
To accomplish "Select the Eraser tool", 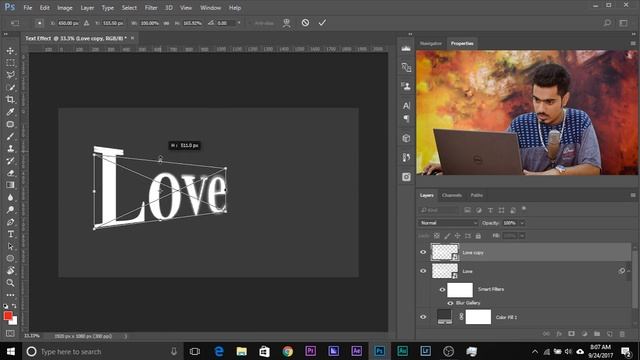I will [10, 173].
